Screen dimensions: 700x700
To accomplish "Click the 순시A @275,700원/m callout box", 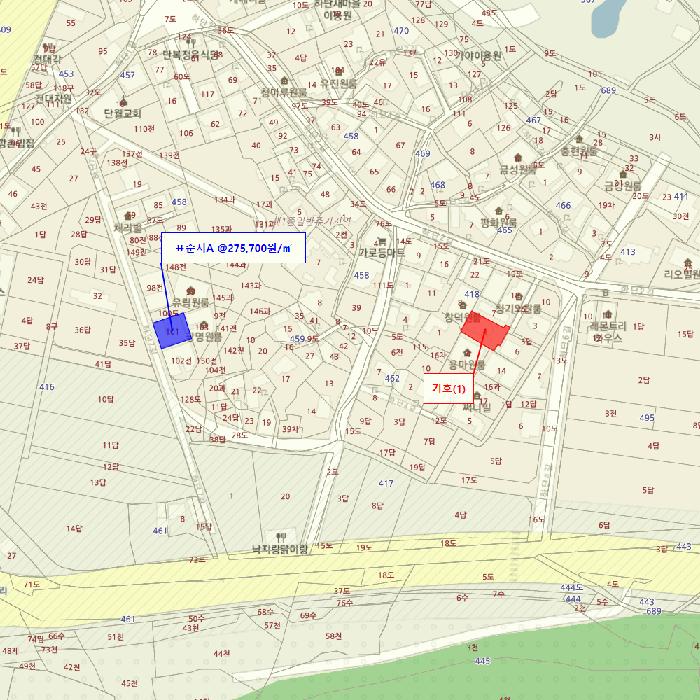I will [233, 248].
